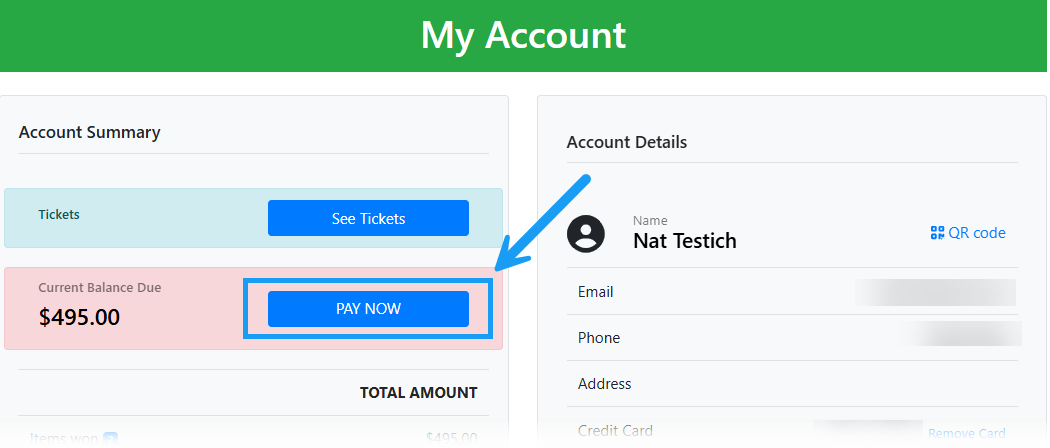Select the Account Summary heading
The width and height of the screenshot is (1050, 448).
coord(89,132)
